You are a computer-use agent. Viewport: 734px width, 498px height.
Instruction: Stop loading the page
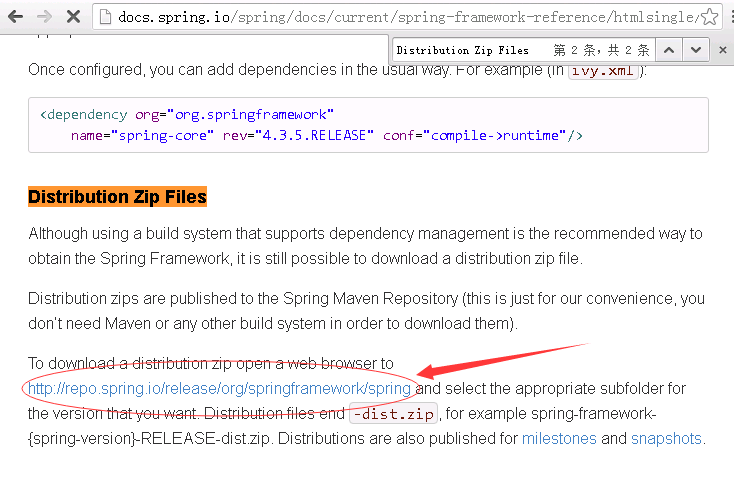73,17
